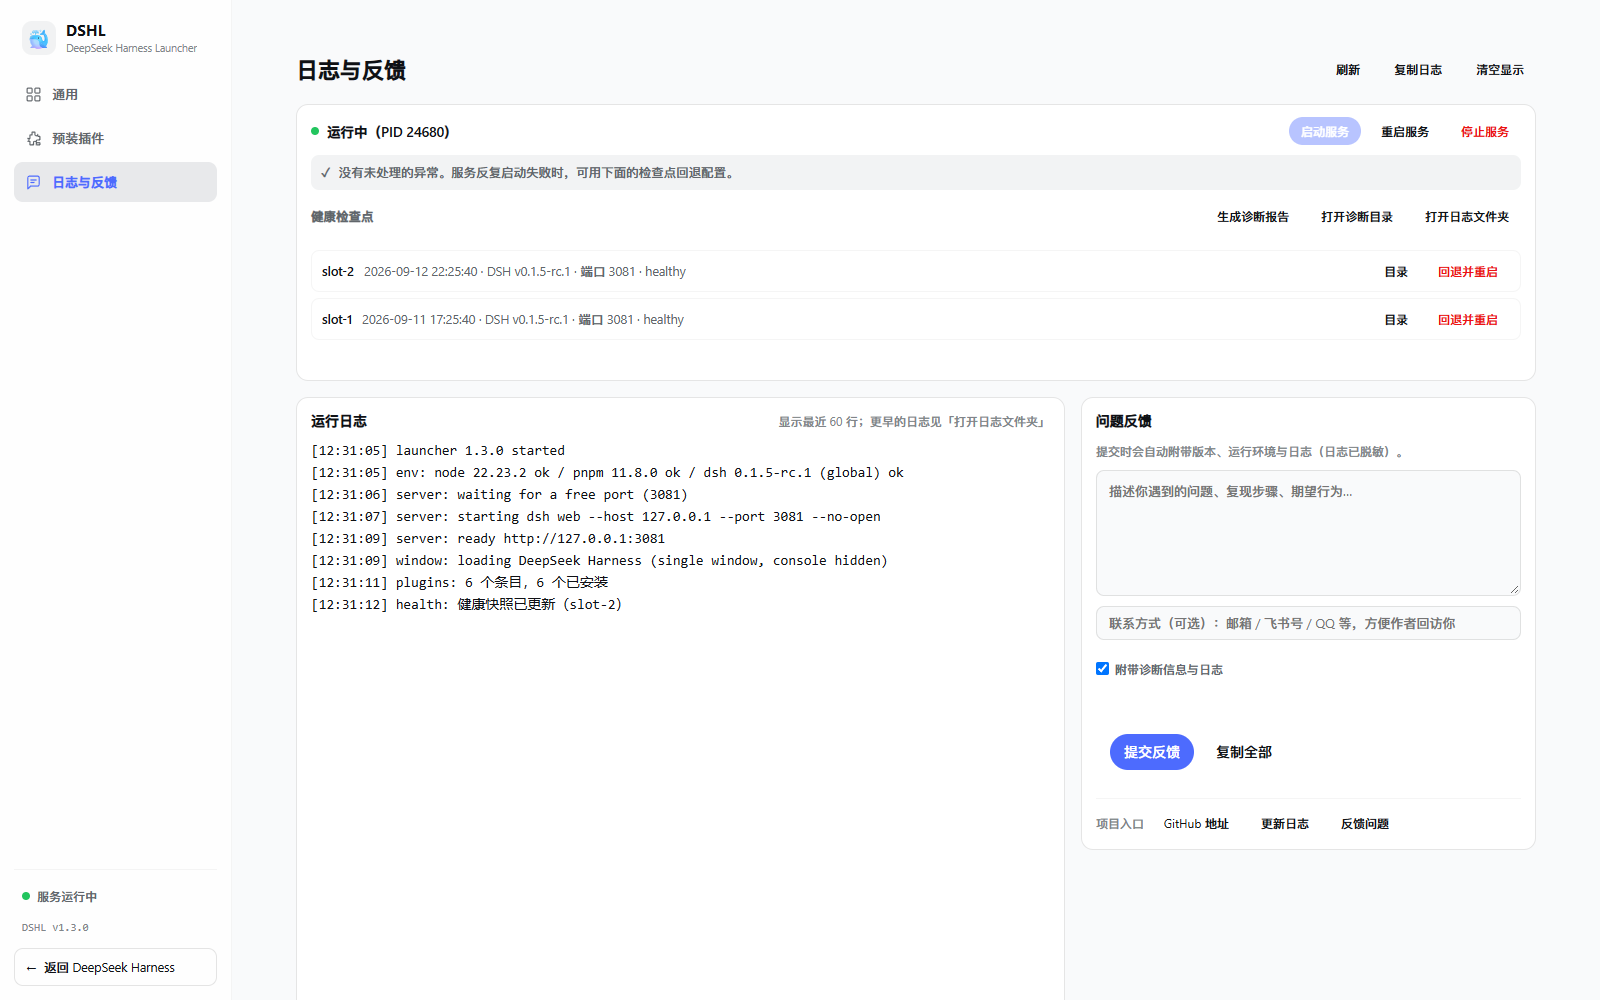
Task: Click the 复制日志 button
Action: (1418, 70)
